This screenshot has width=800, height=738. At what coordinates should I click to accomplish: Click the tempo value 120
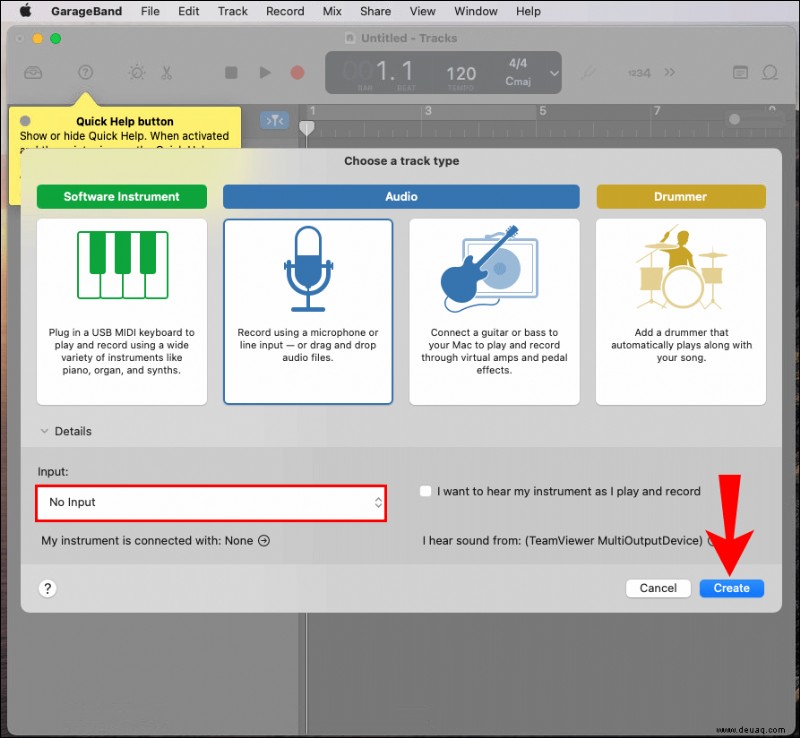(461, 74)
